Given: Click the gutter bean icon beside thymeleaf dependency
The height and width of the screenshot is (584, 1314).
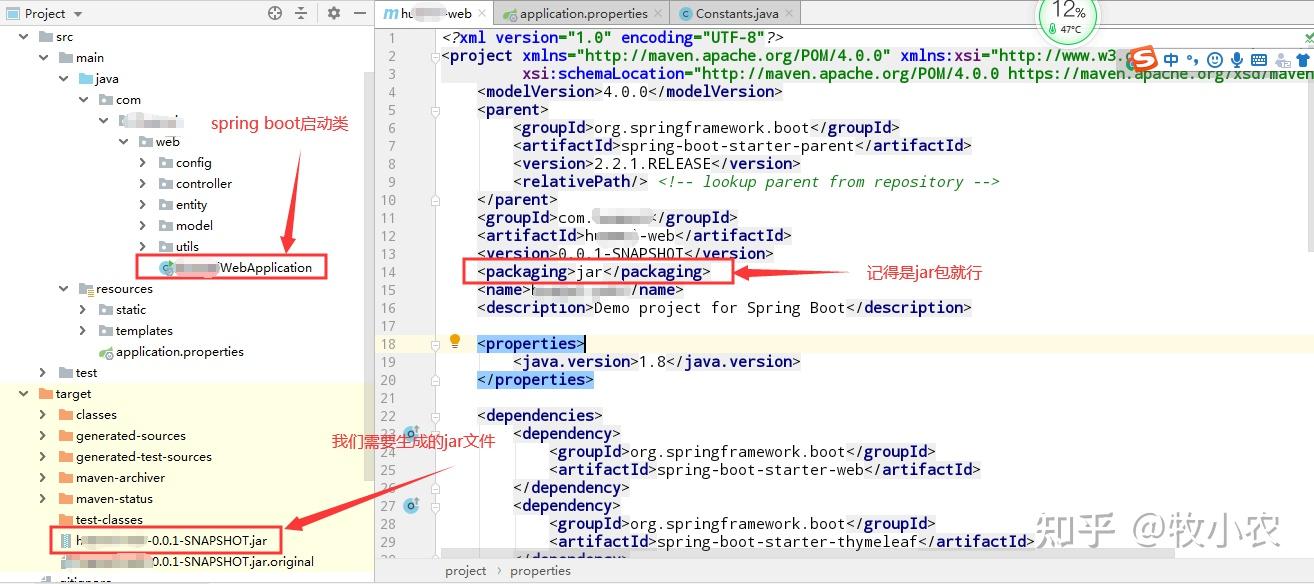Looking at the screenshot, I should [x=410, y=505].
